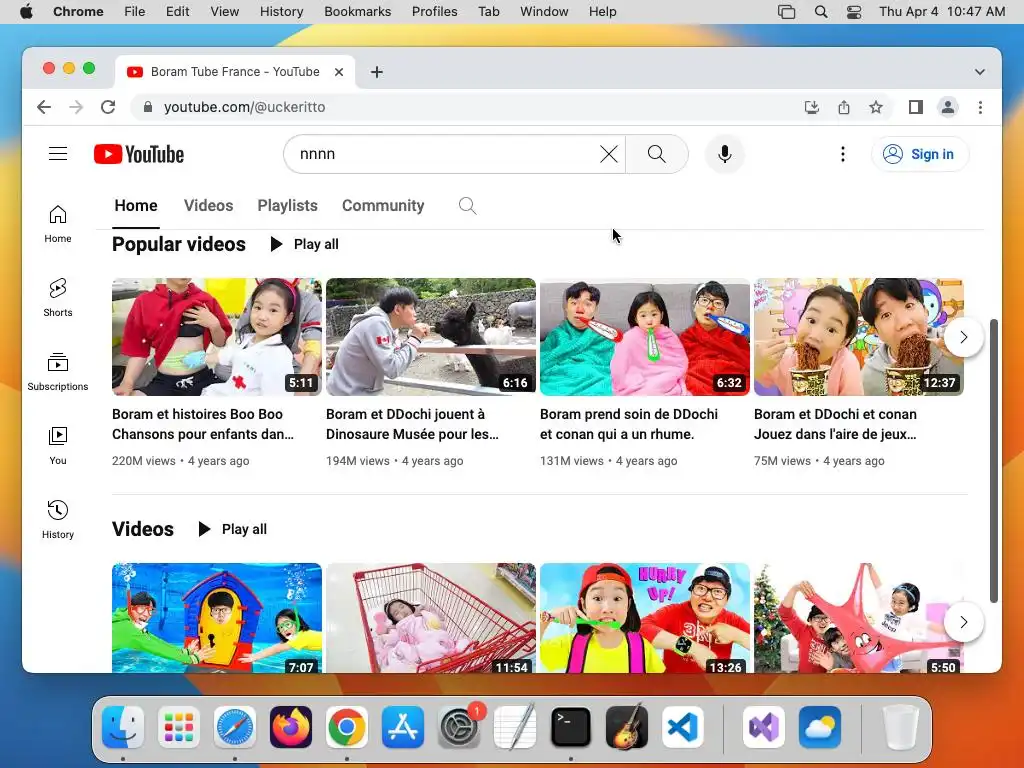Show next Videos row with arrow
Image resolution: width=1024 pixels, height=768 pixels.
(964, 622)
